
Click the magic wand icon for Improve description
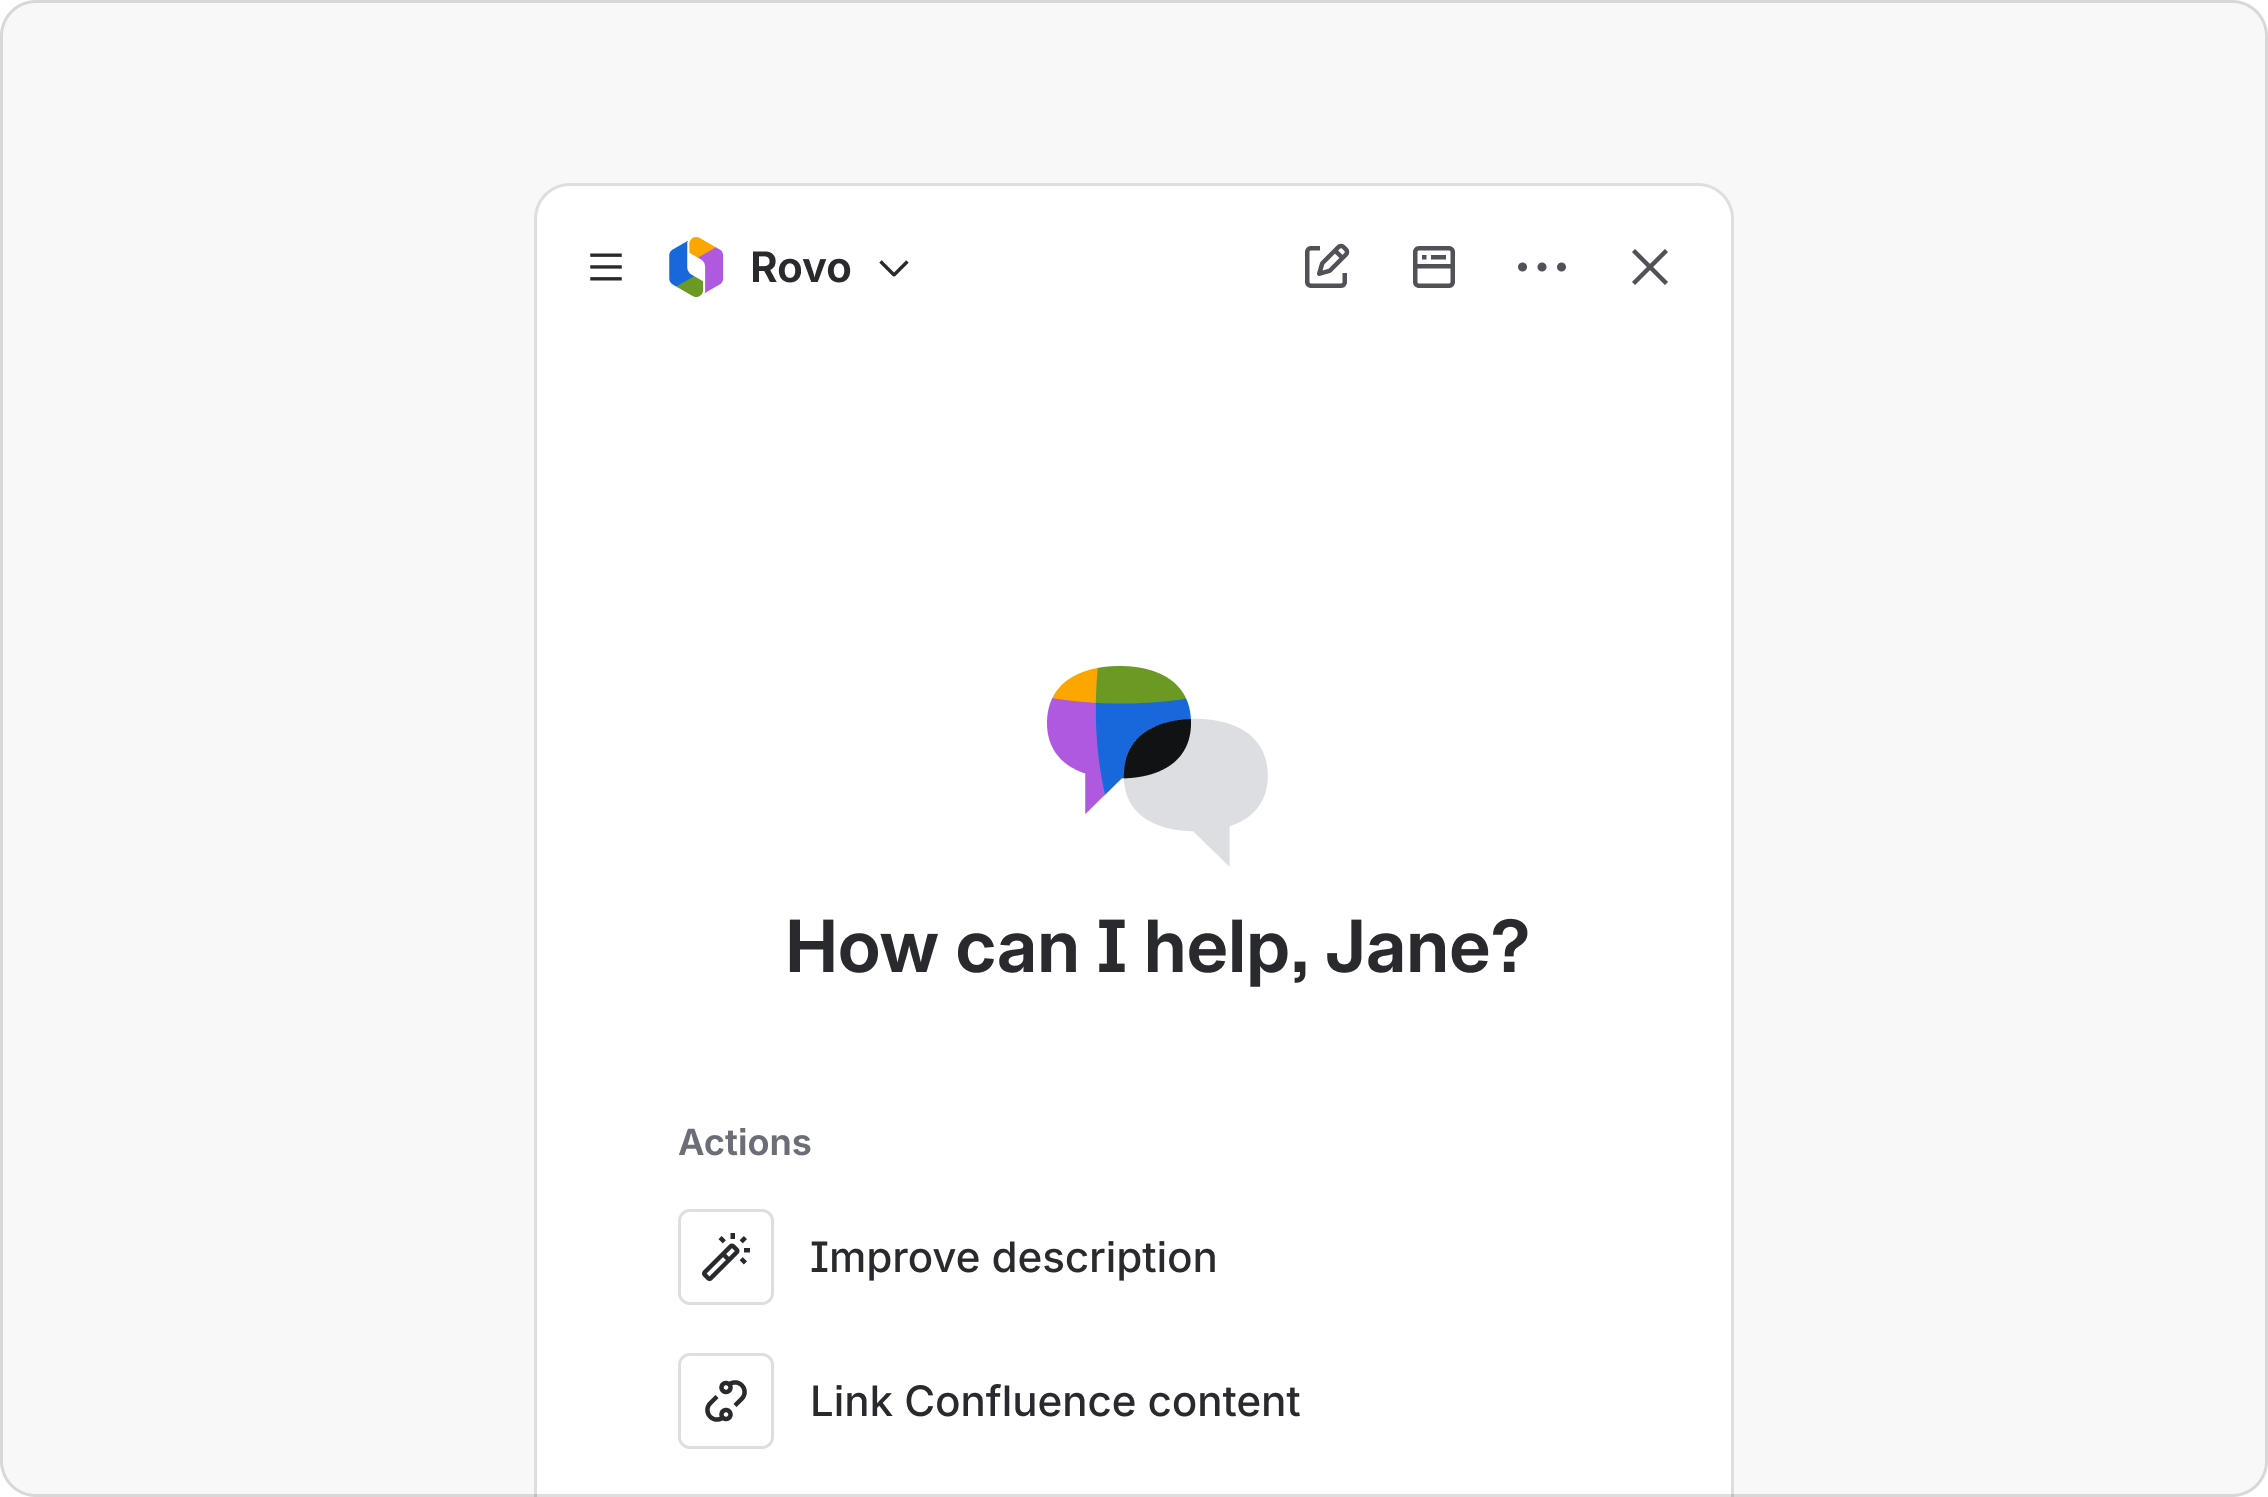click(726, 1257)
